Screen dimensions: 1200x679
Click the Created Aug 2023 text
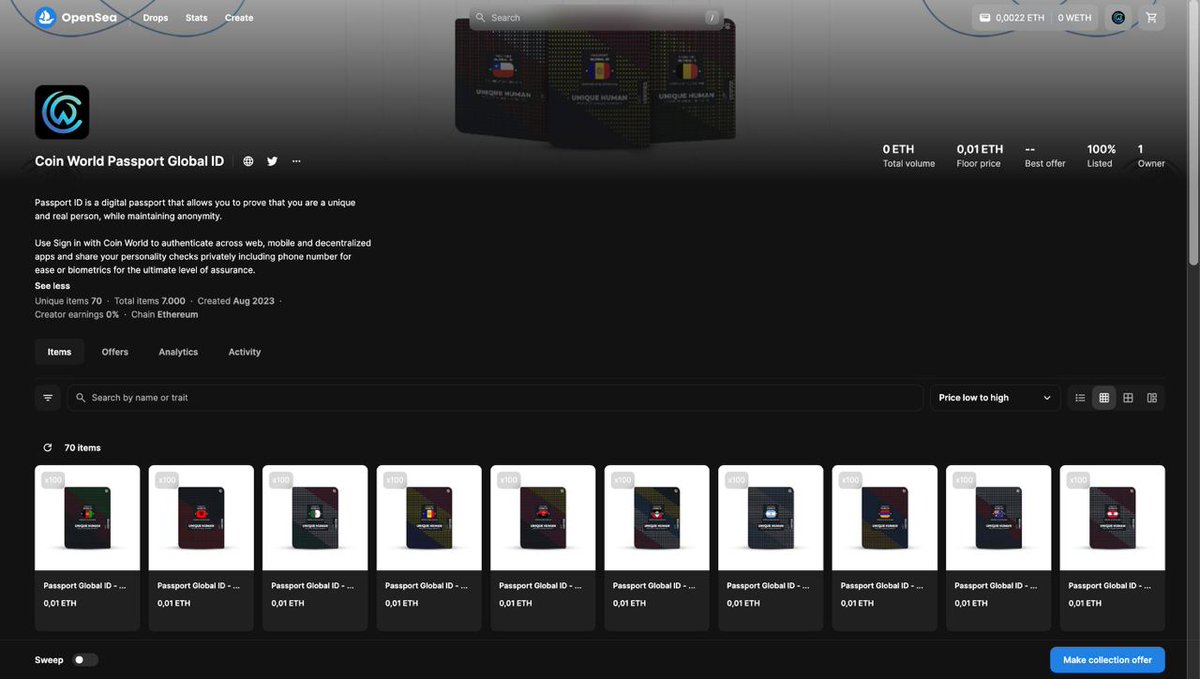pos(237,301)
